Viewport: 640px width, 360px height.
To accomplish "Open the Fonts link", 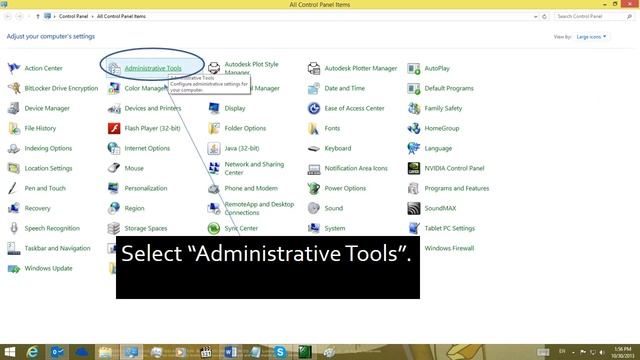I will point(332,128).
